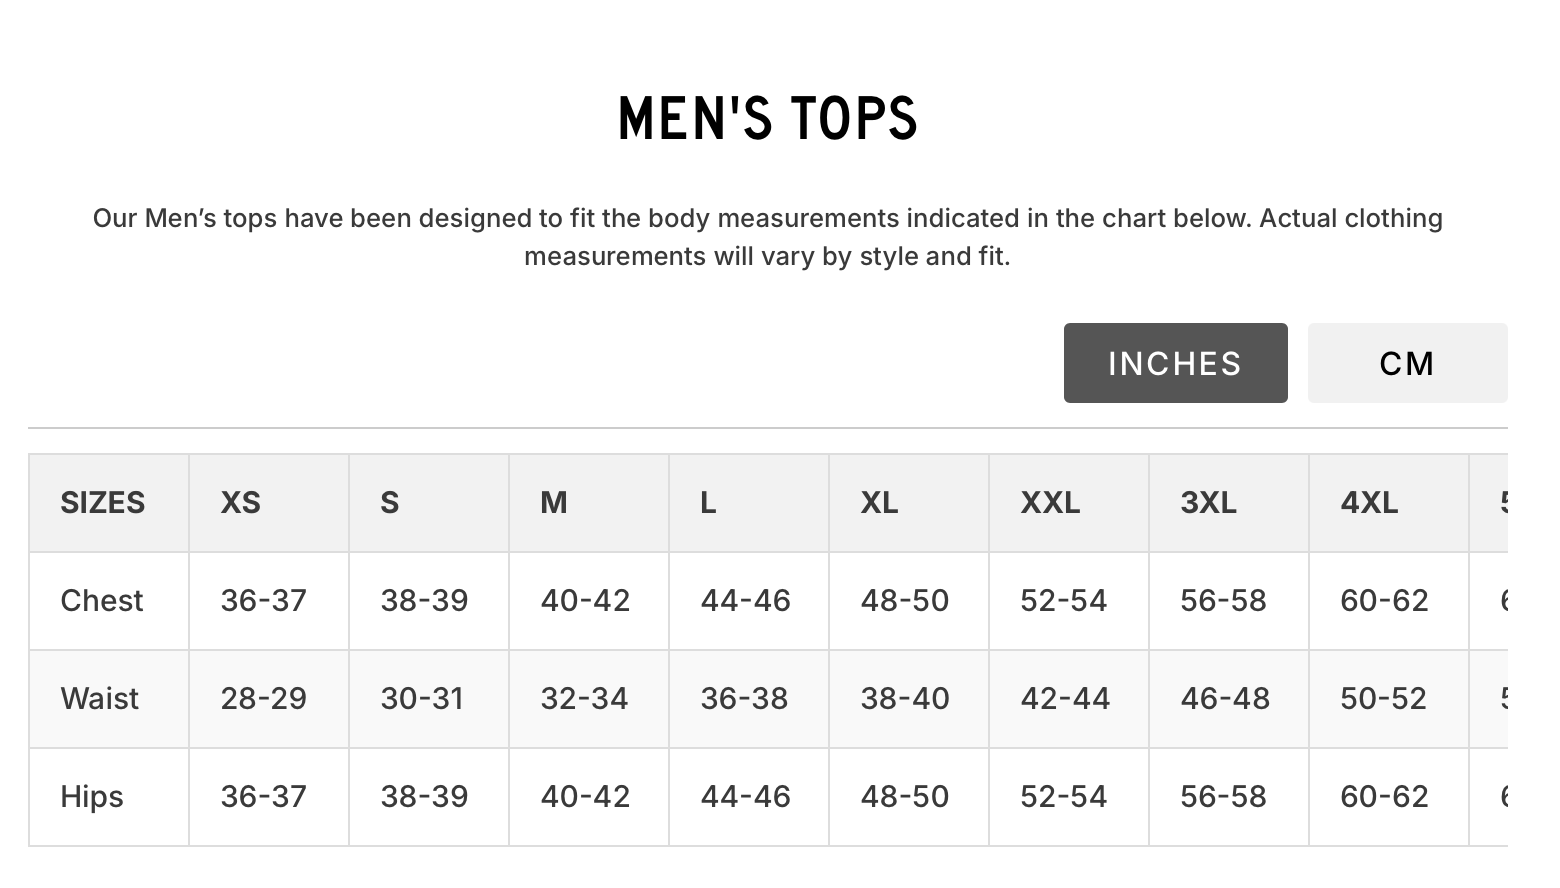Click the M size column header
This screenshot has width=1560, height=888.
[x=554, y=502]
